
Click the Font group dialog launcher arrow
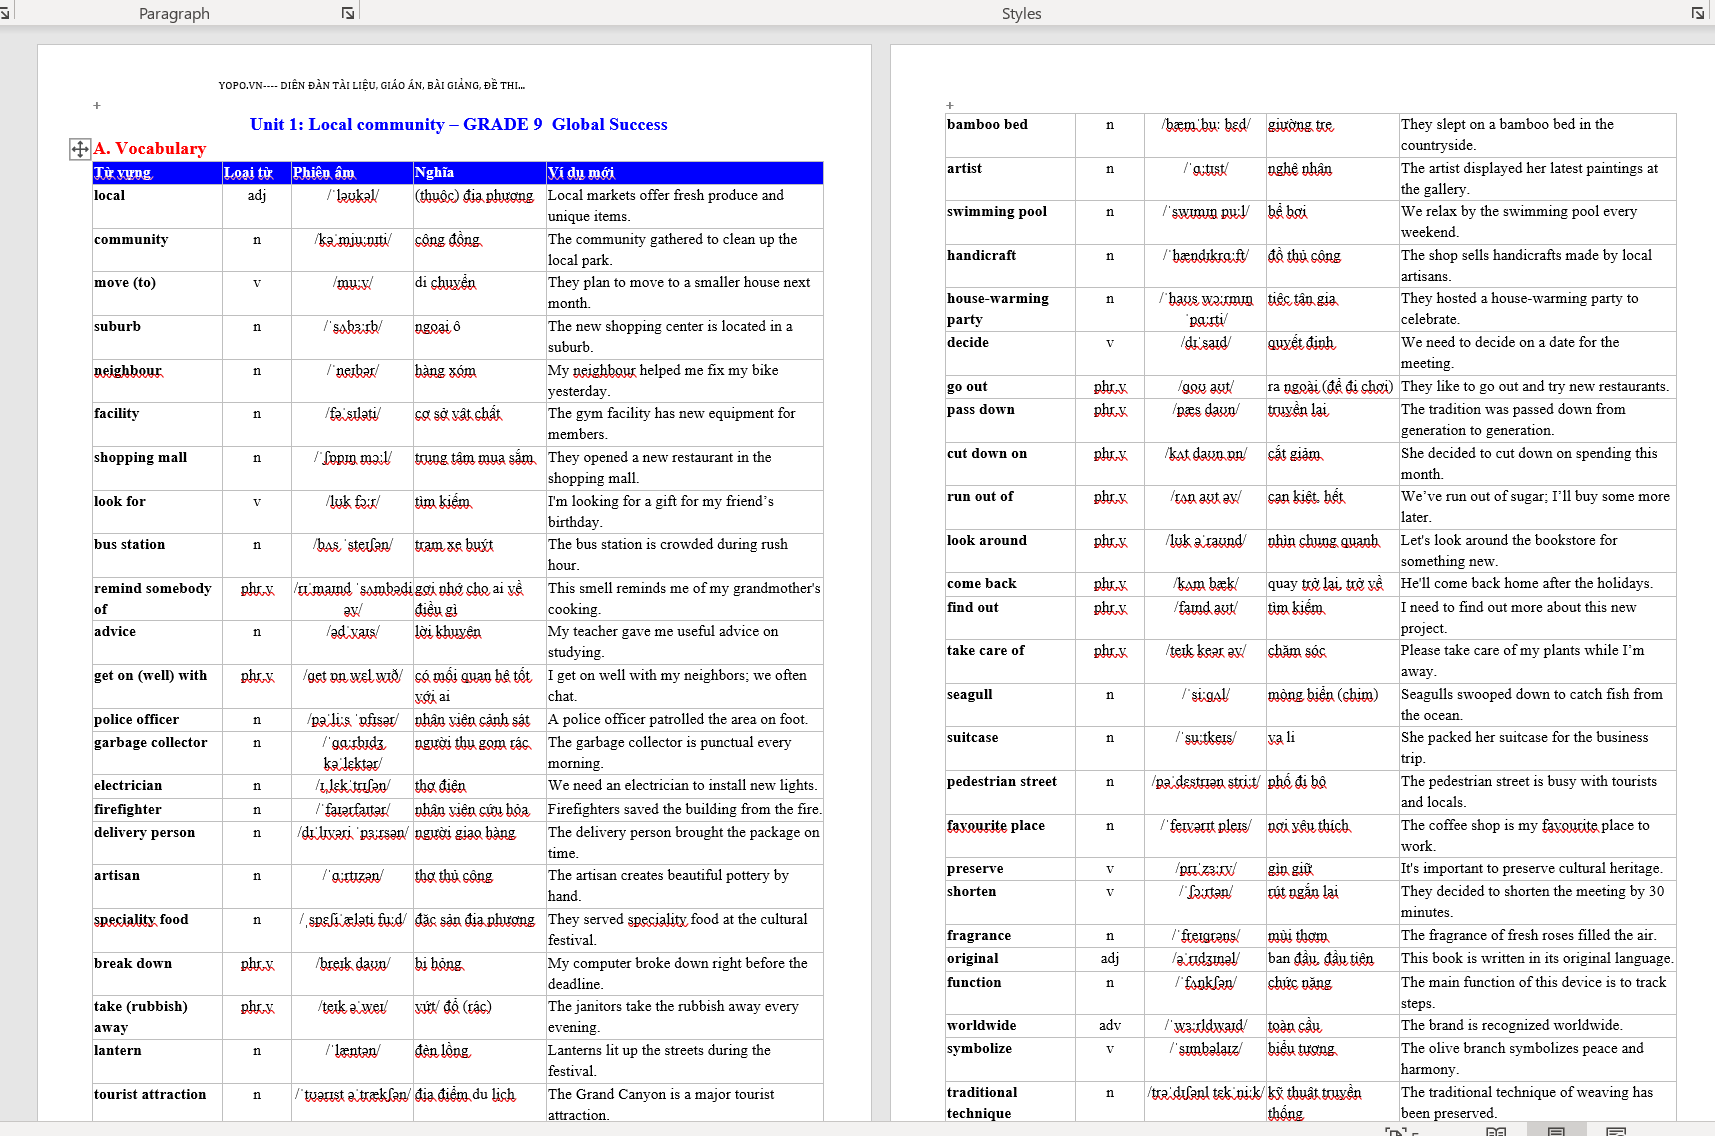click(4, 13)
